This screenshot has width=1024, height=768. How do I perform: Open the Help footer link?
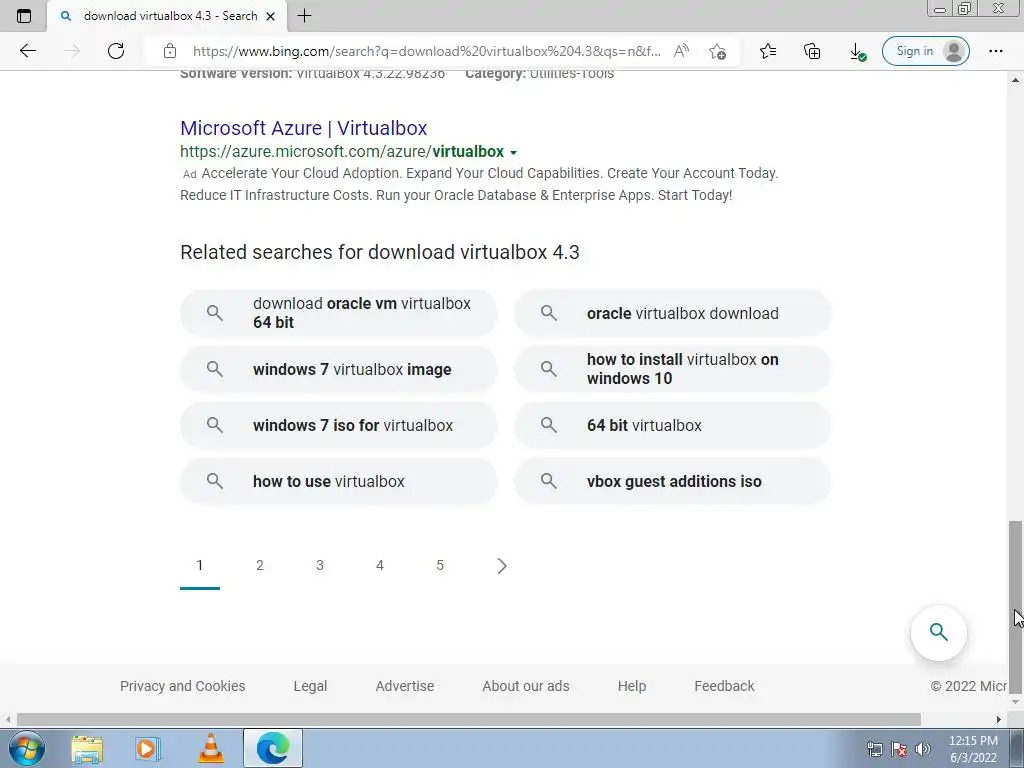pos(632,686)
